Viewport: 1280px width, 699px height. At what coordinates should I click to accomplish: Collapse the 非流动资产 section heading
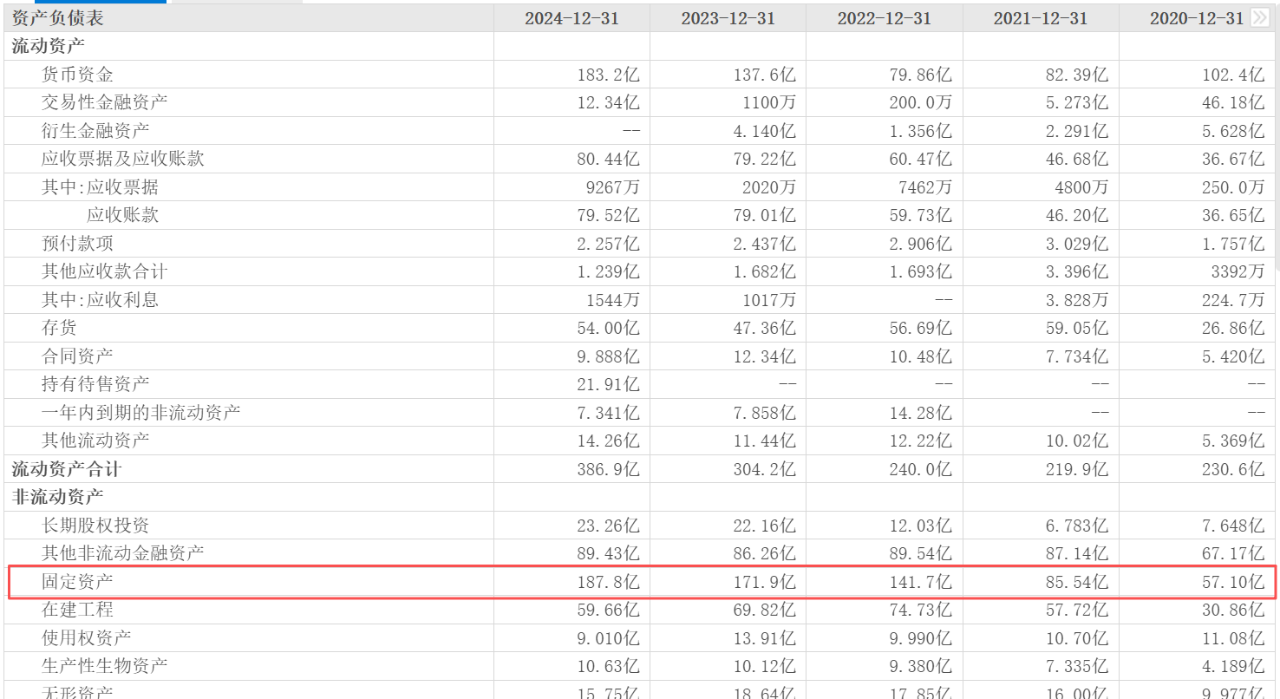coord(57,497)
